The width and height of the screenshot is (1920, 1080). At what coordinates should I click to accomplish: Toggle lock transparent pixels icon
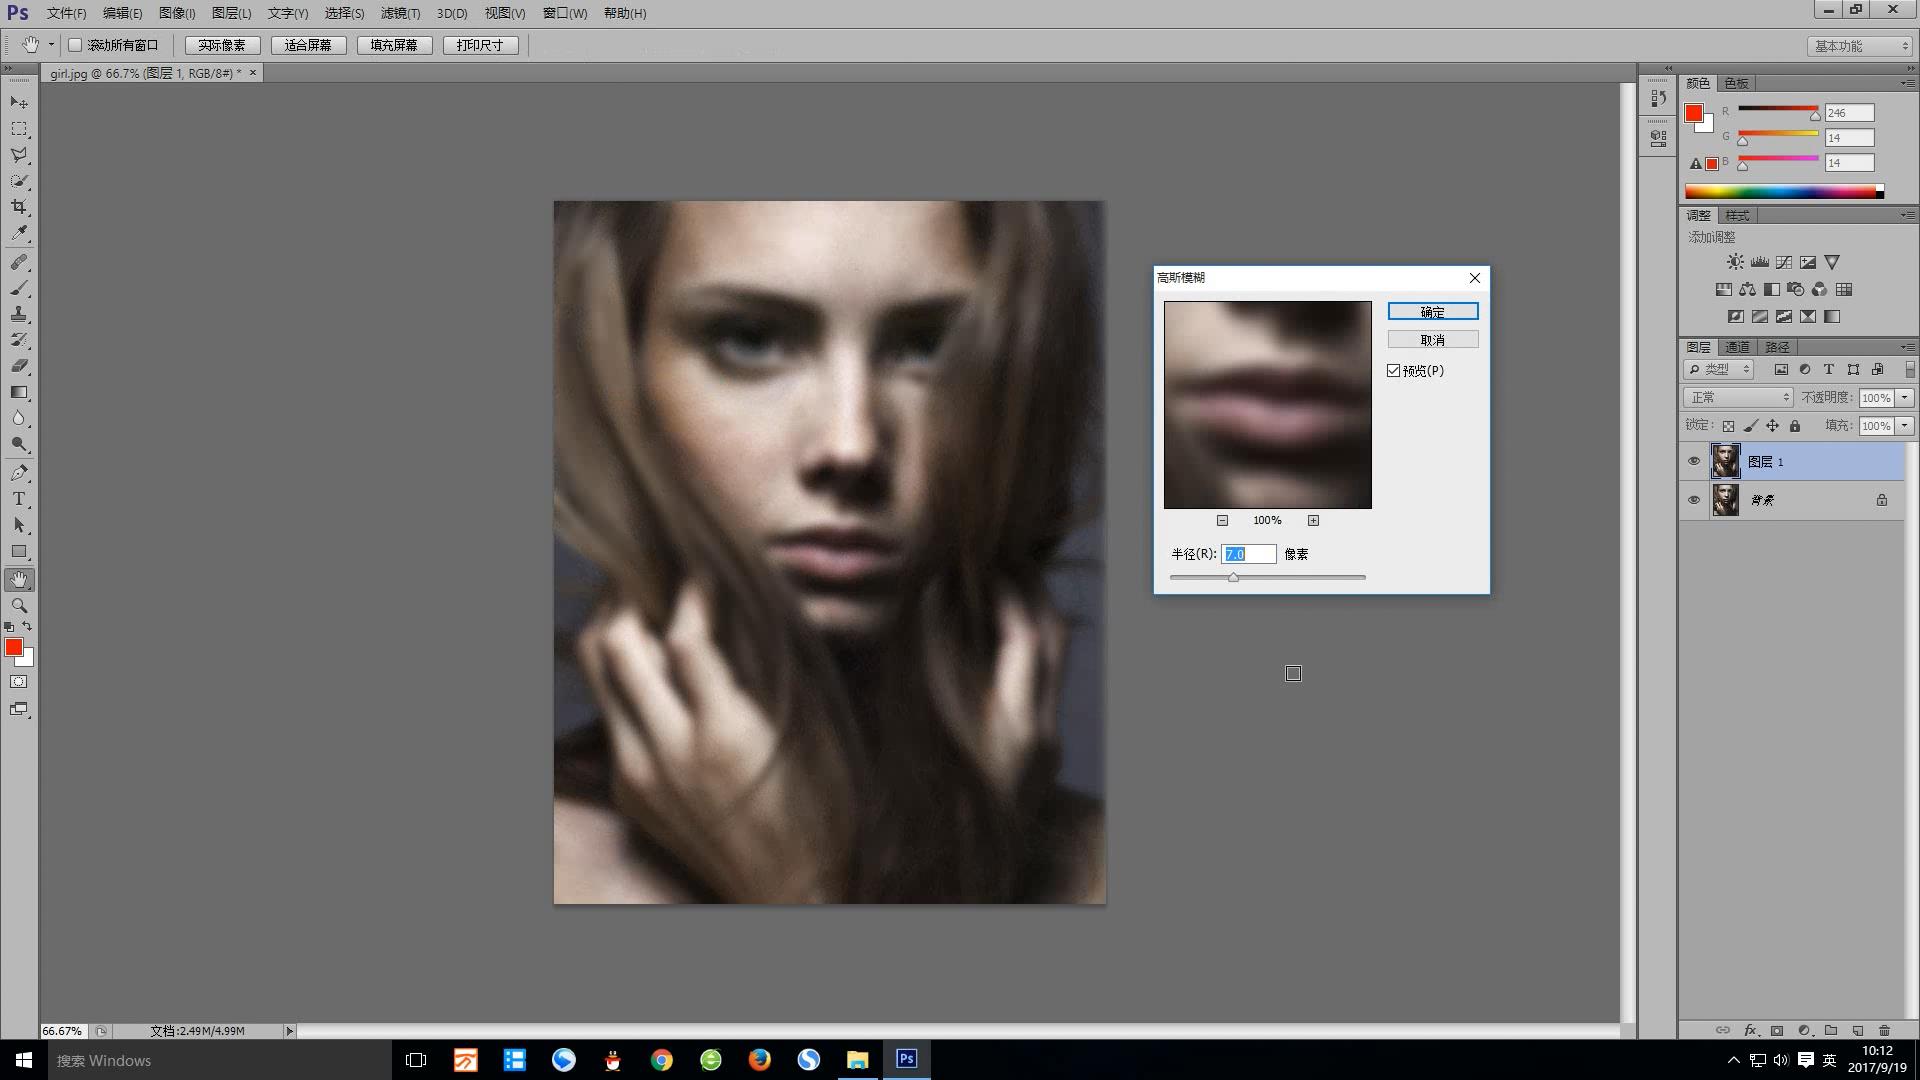[x=1728, y=426]
